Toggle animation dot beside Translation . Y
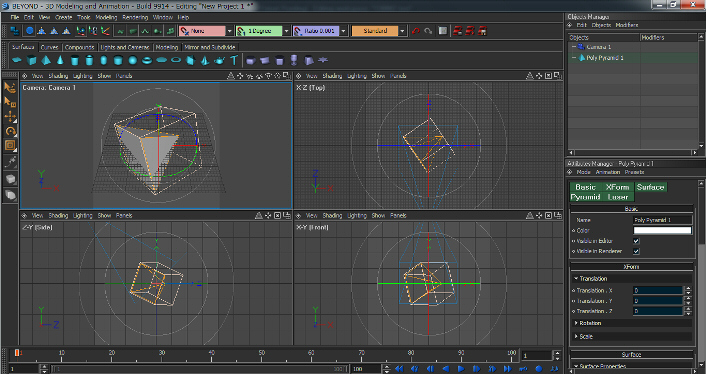Image resolution: width=706 pixels, height=374 pixels. coord(574,301)
